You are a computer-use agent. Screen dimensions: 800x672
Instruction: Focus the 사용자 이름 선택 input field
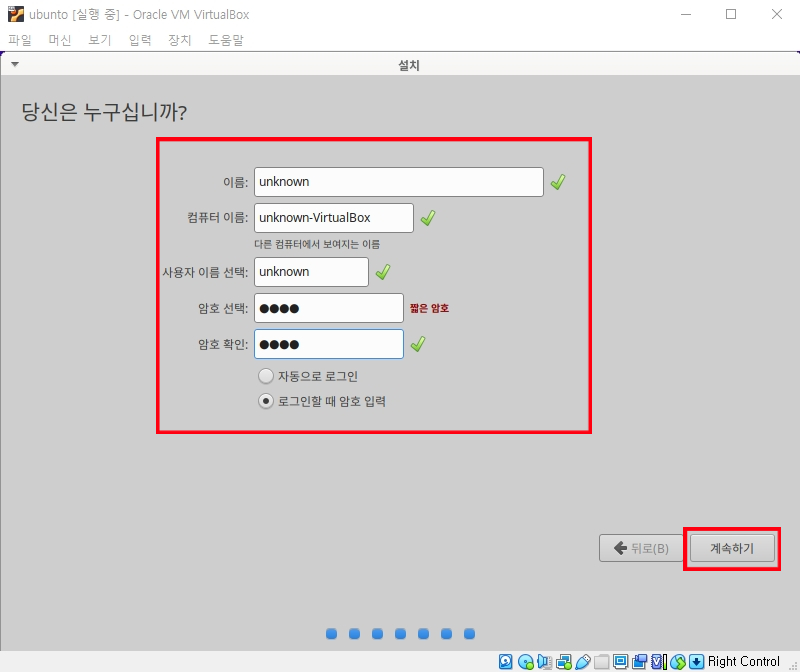coord(312,272)
